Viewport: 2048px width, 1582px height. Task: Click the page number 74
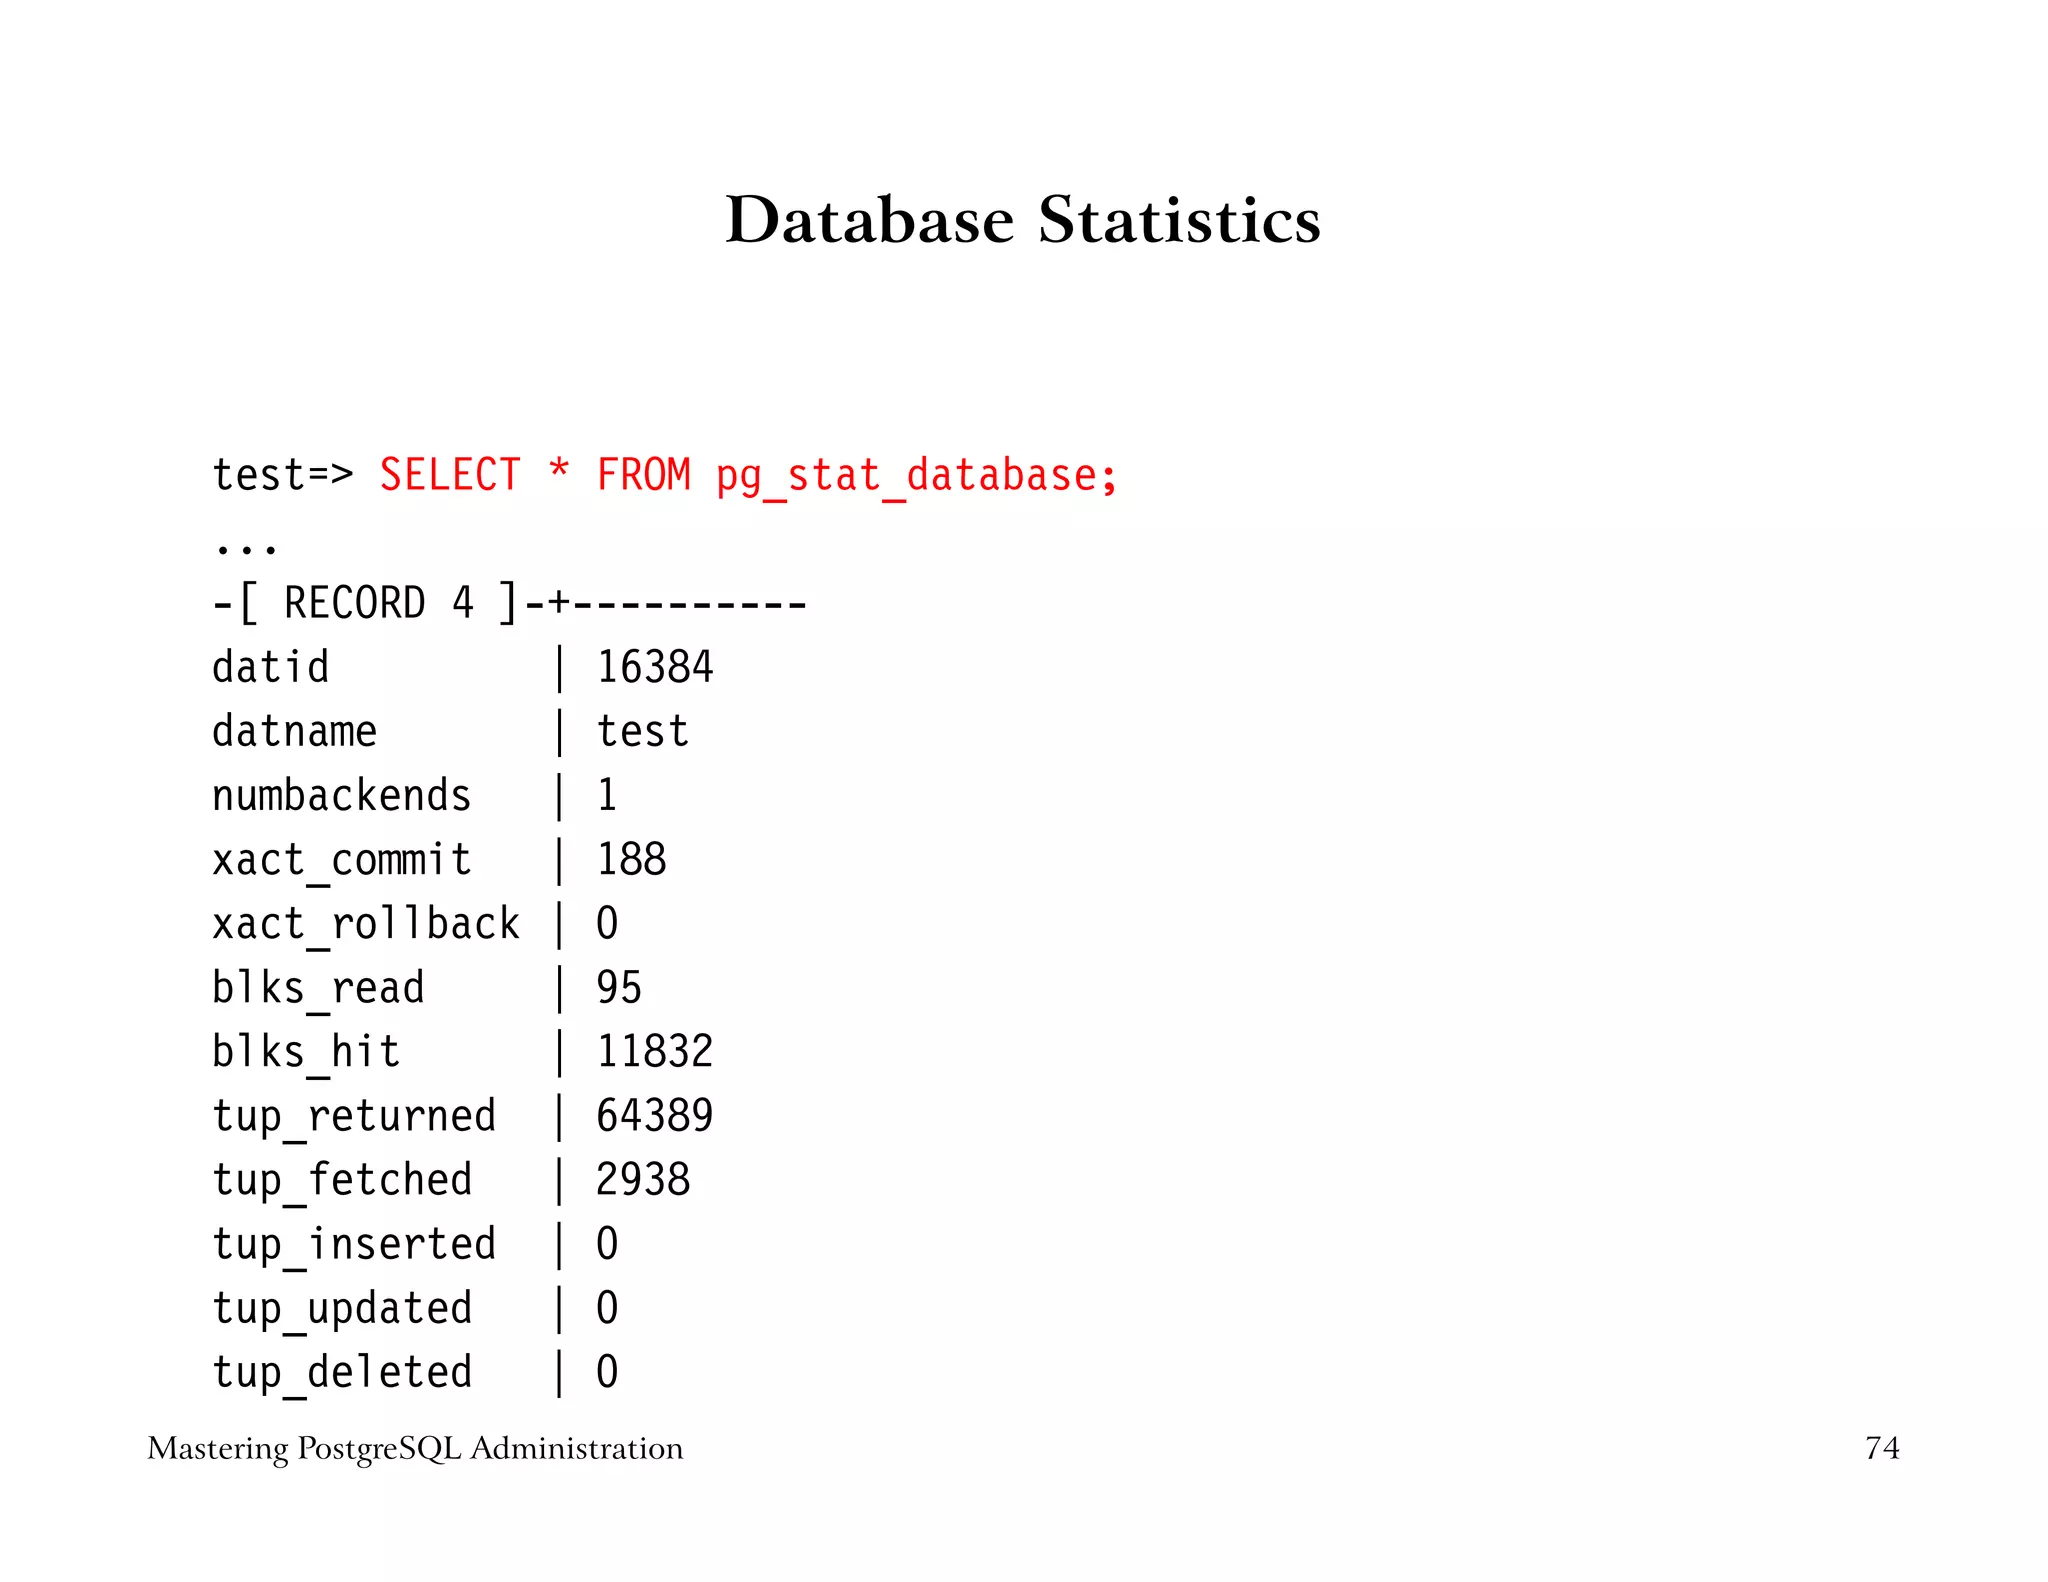1881,1448
